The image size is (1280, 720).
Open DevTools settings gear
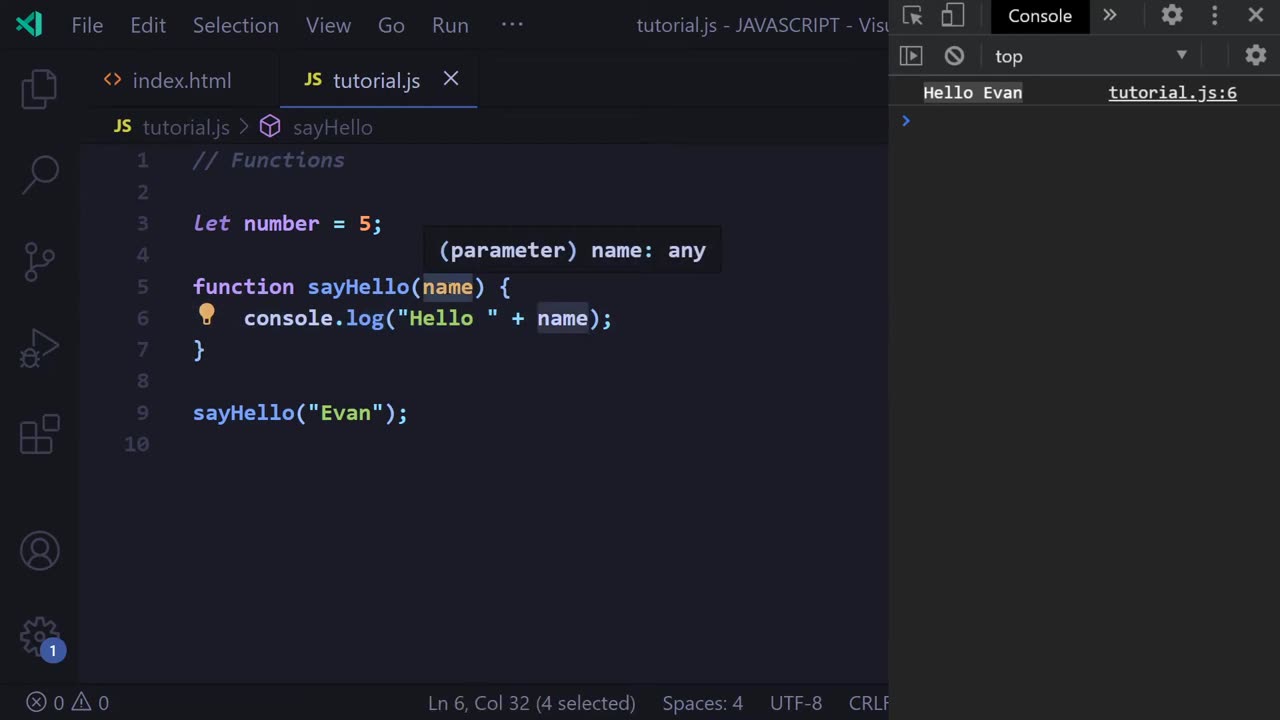pyautogui.click(x=1172, y=15)
